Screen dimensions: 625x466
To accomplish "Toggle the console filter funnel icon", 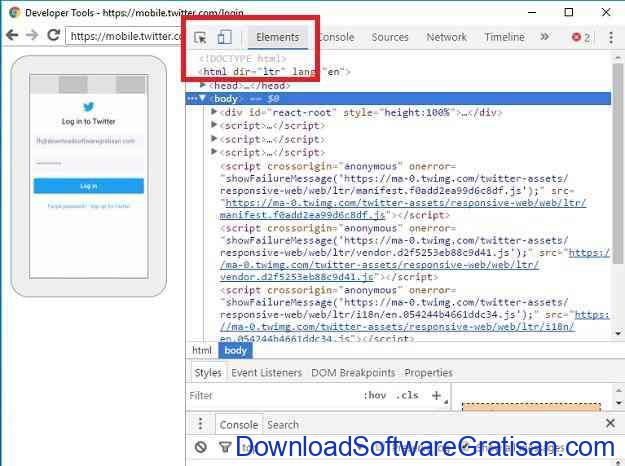I will (x=225, y=448).
